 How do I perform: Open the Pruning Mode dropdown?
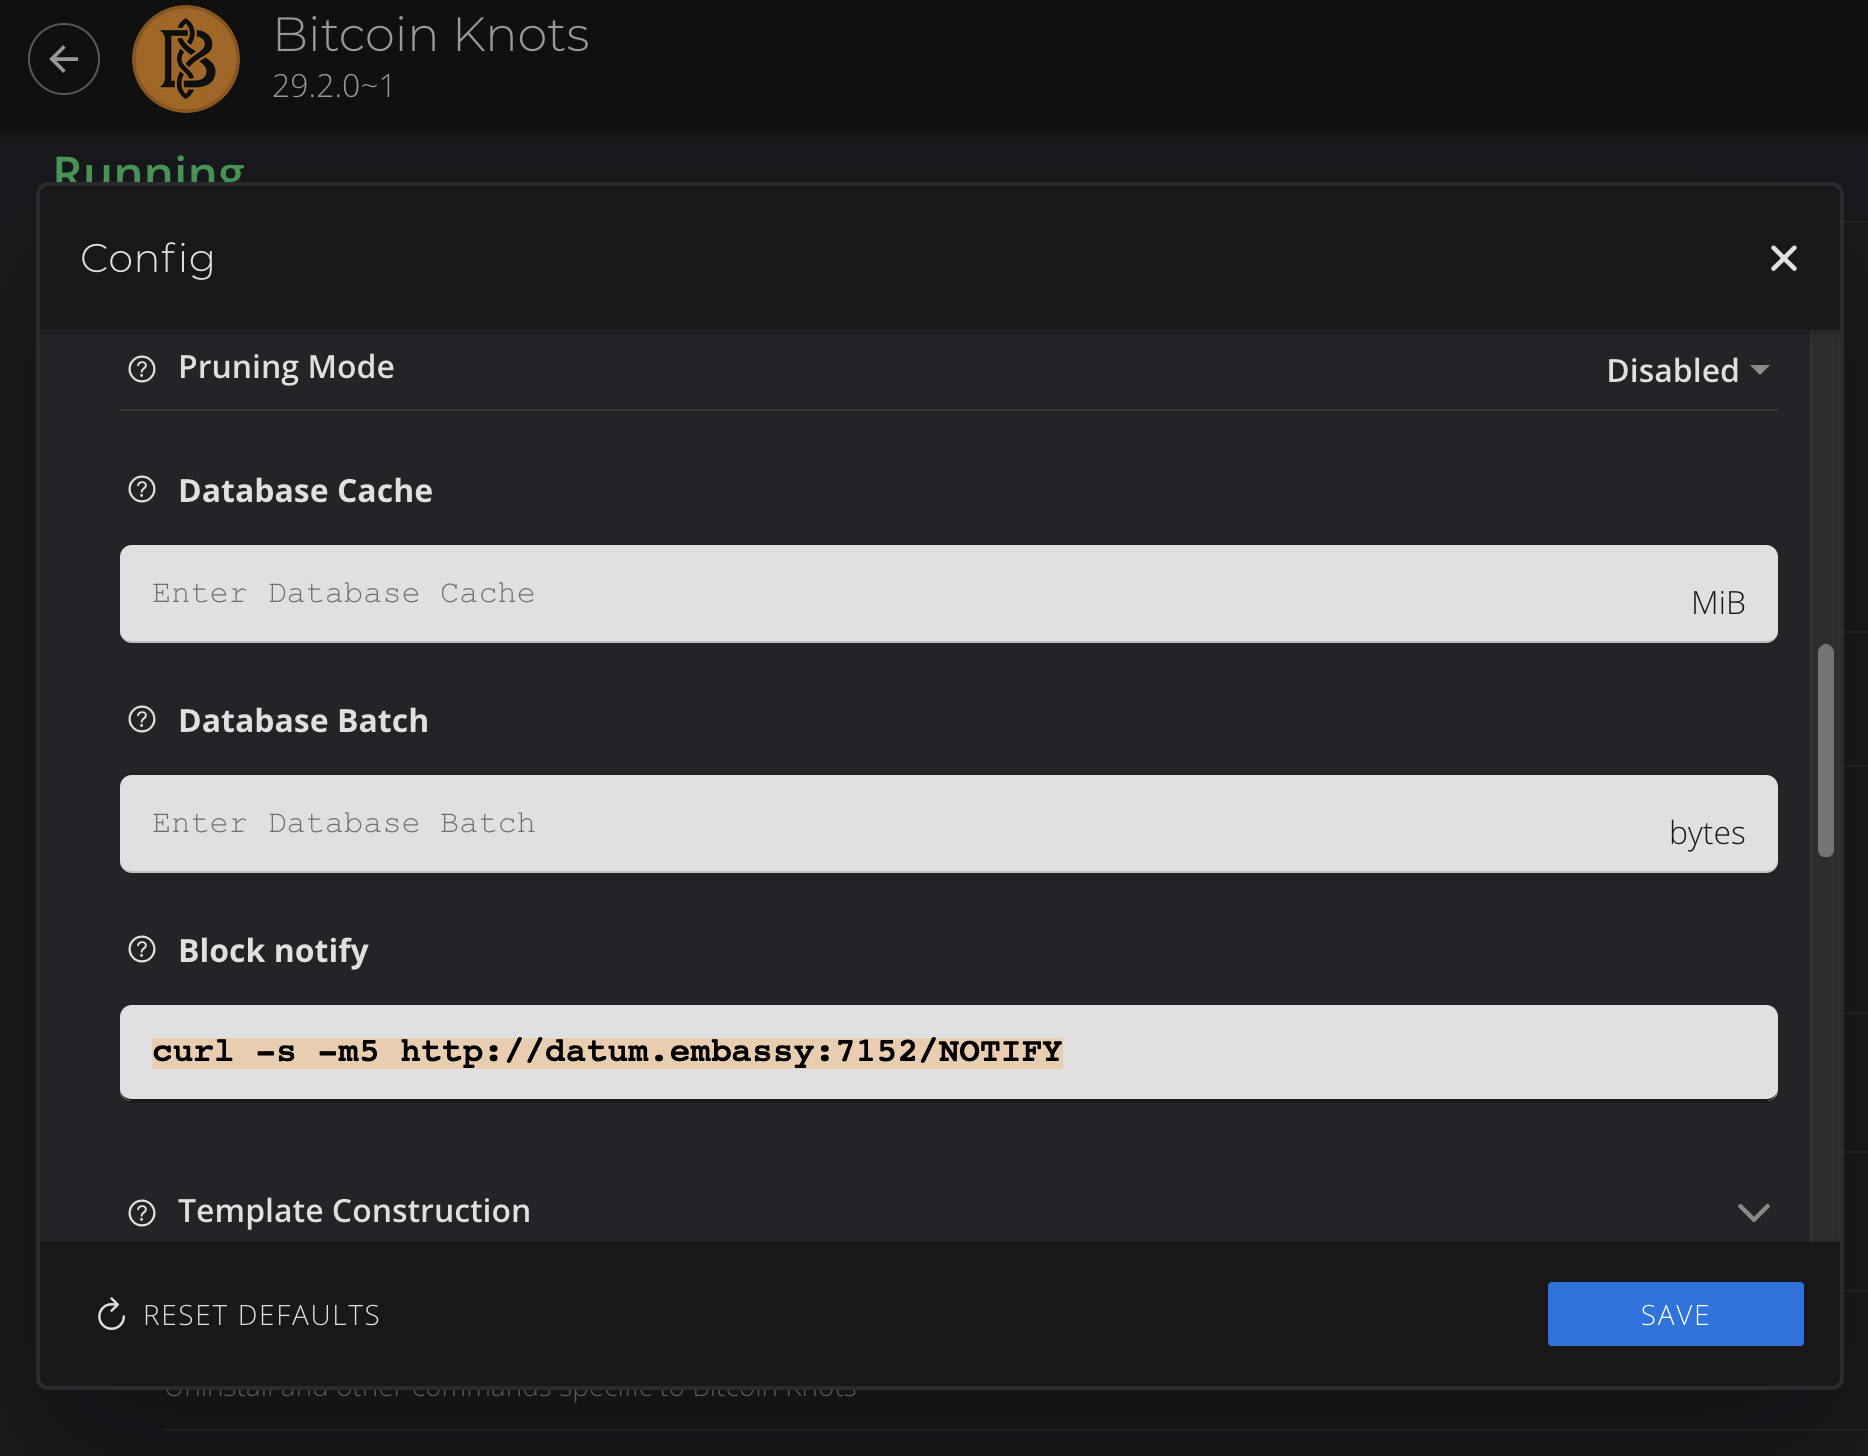coord(1687,370)
